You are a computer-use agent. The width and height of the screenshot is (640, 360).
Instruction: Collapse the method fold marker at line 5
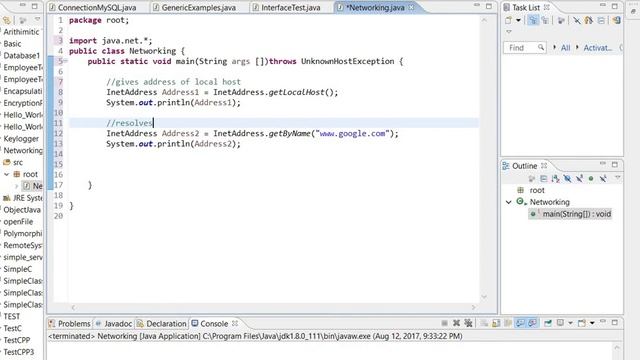click(x=65, y=61)
